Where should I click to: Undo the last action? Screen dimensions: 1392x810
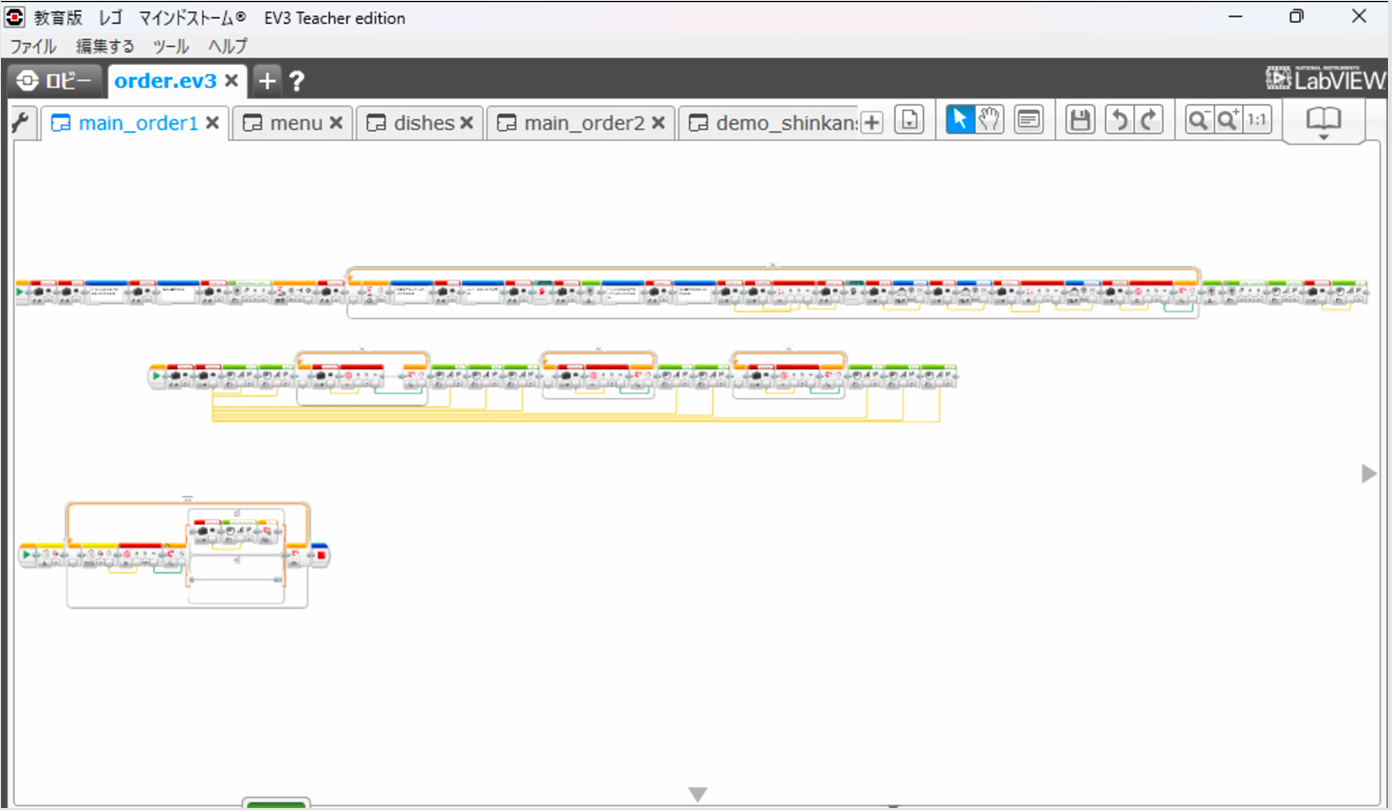[1119, 121]
